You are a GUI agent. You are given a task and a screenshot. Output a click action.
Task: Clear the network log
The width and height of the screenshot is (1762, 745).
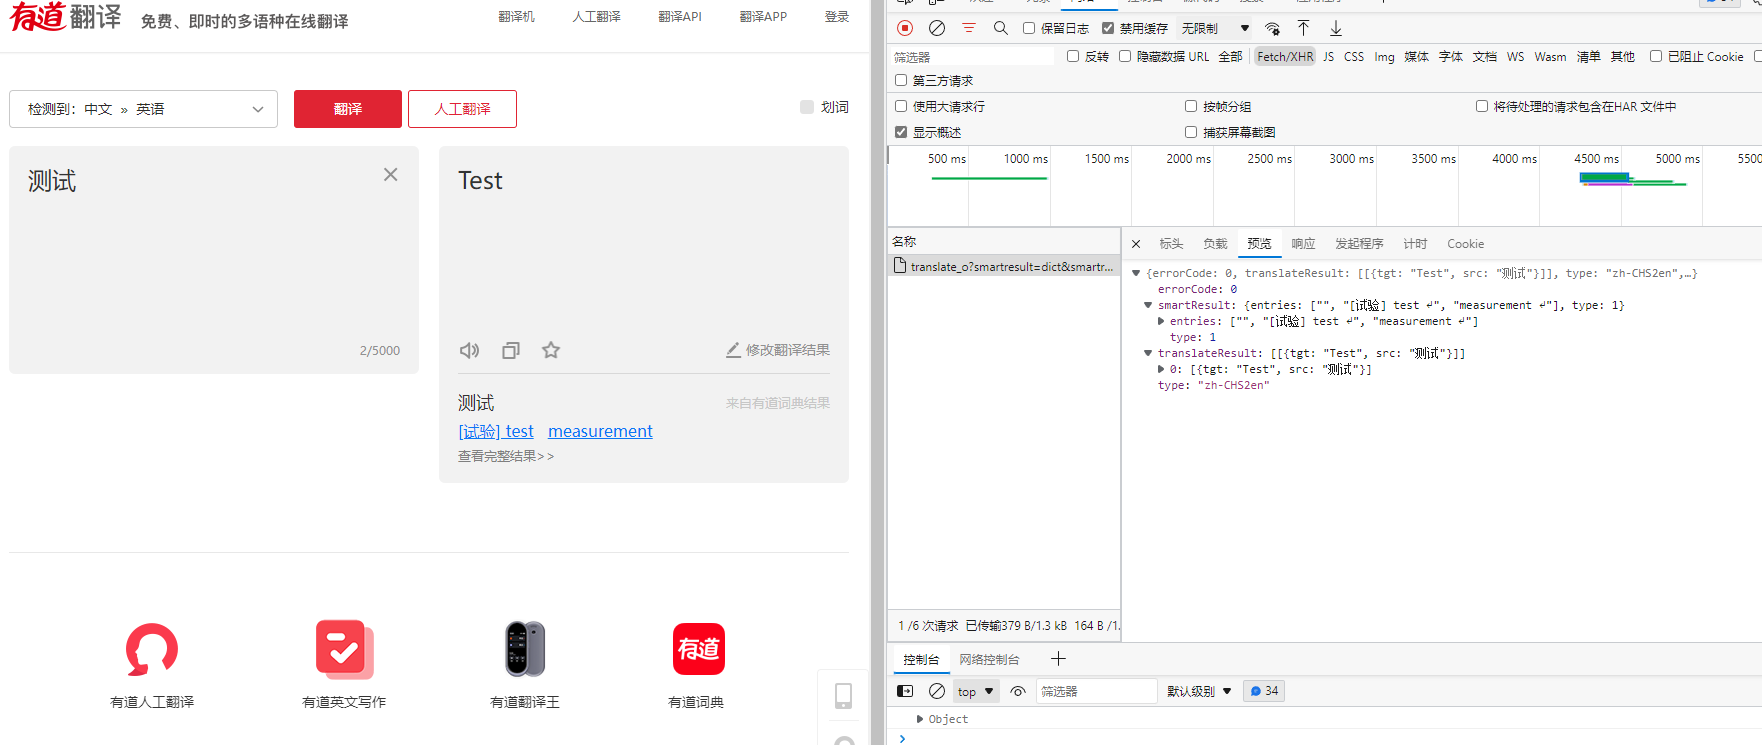tap(937, 28)
